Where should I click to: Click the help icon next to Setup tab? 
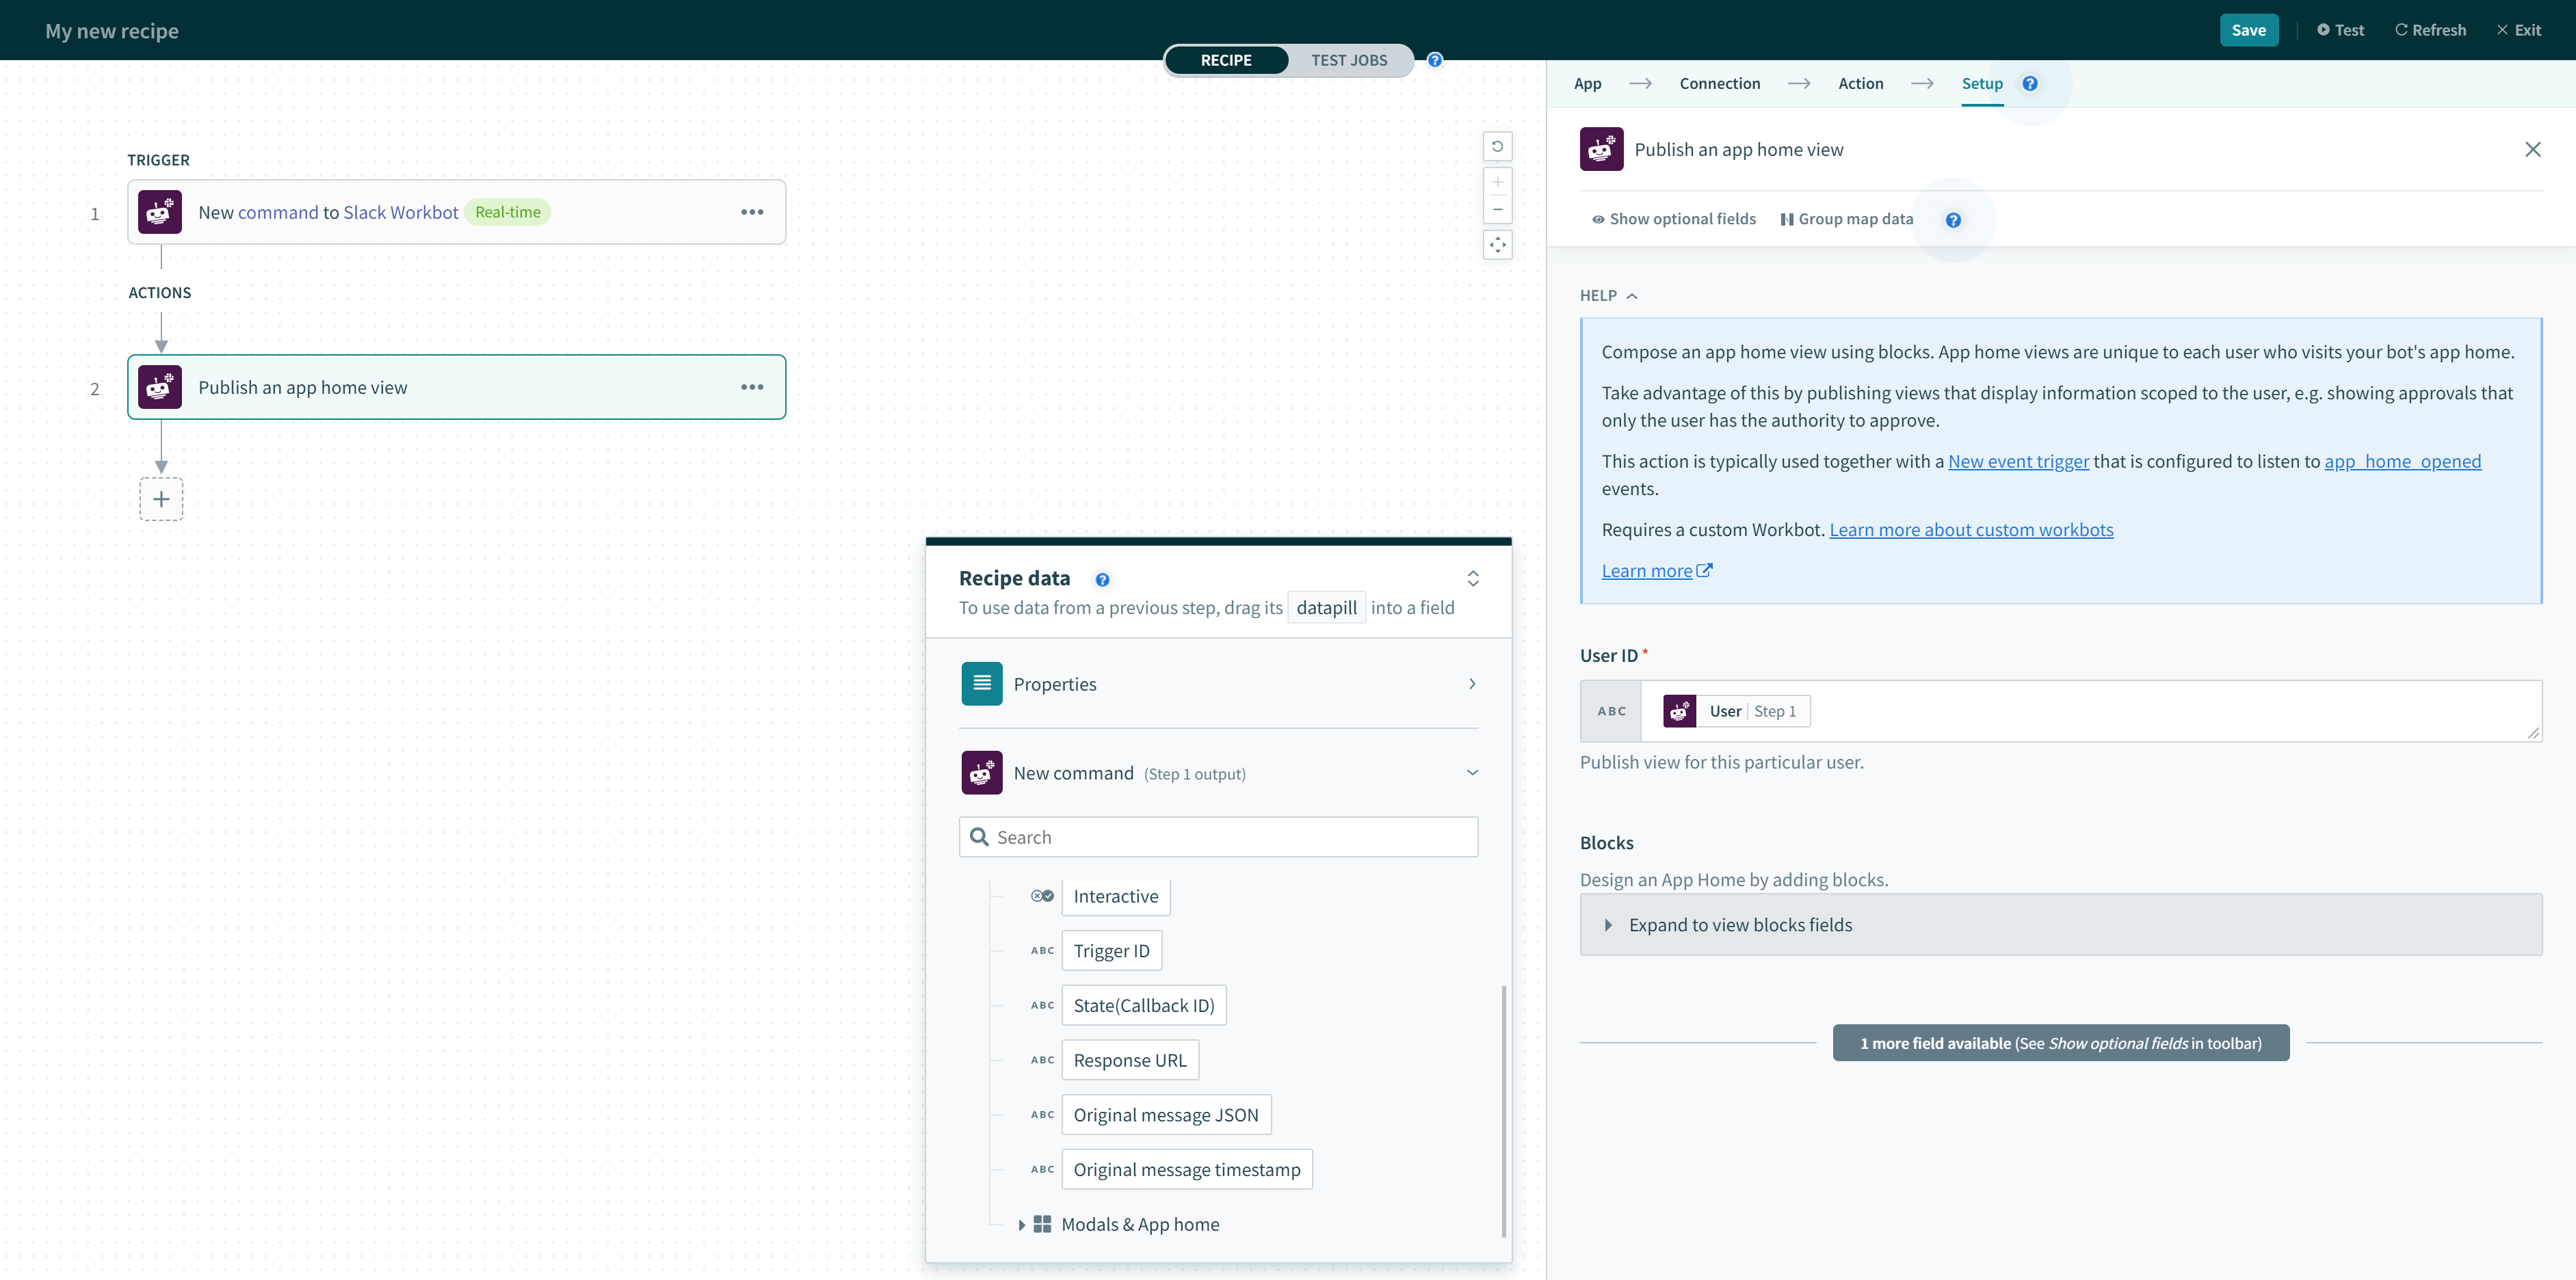tap(2029, 83)
